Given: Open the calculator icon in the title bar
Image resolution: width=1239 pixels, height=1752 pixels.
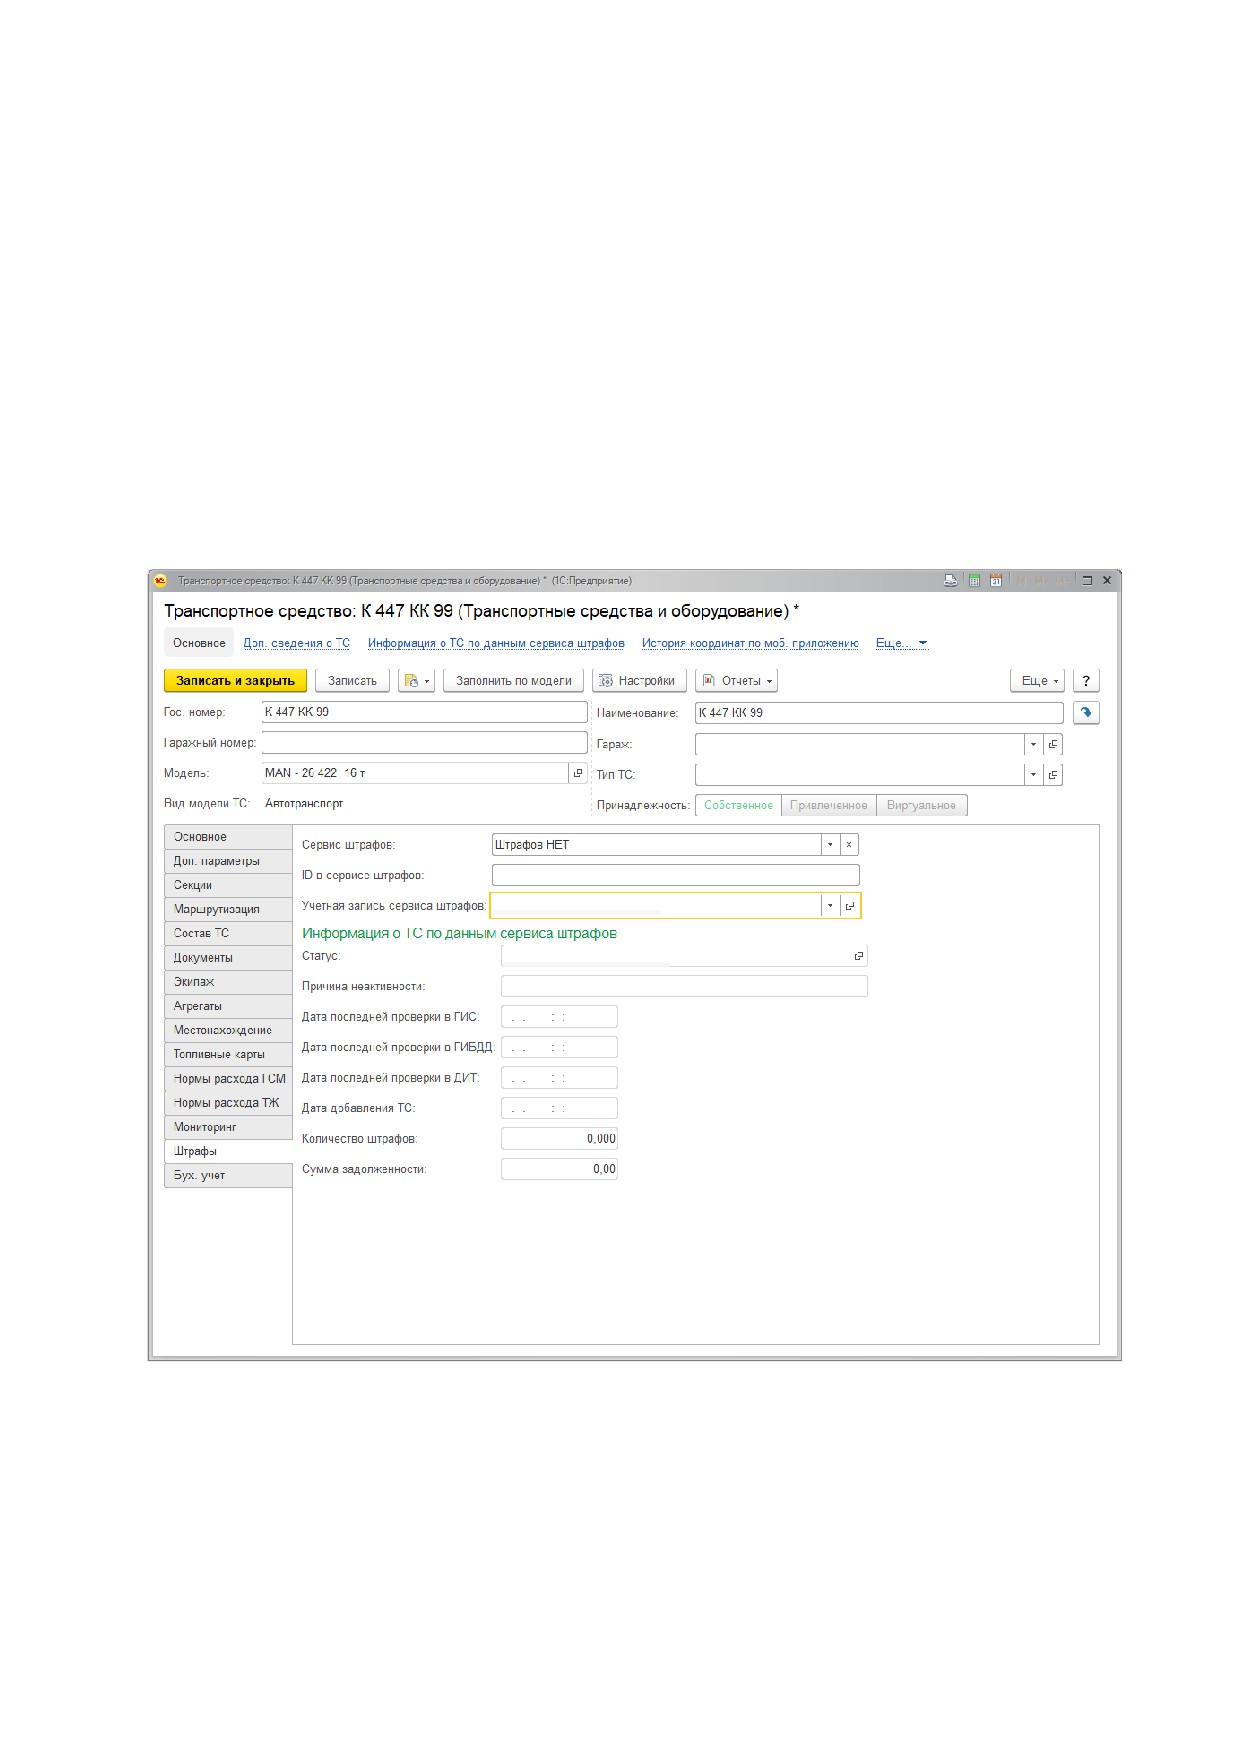Looking at the screenshot, I should pyautogui.click(x=974, y=580).
